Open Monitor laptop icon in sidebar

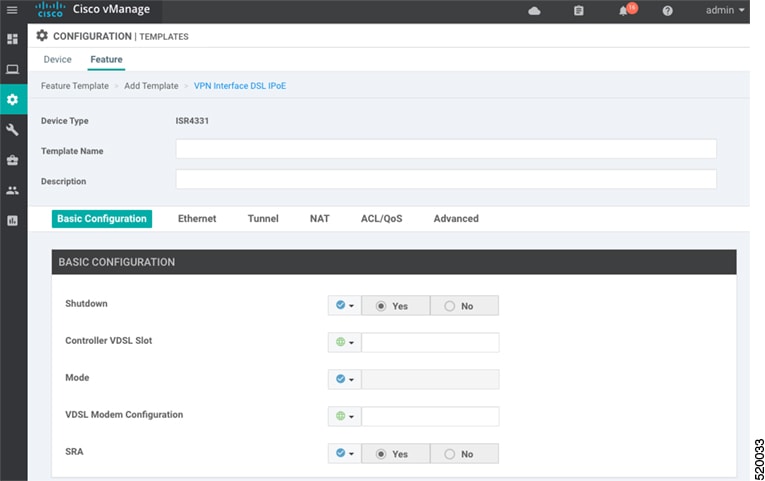click(13, 69)
